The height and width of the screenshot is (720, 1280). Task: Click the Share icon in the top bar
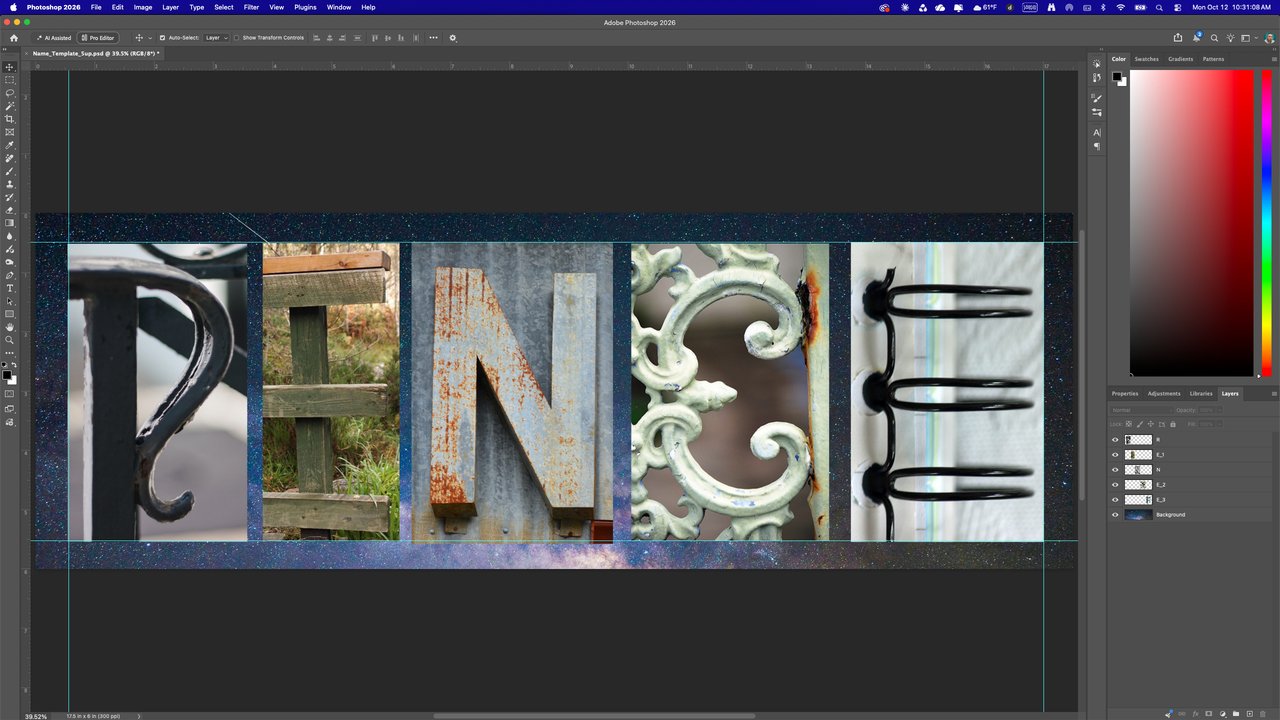click(x=1178, y=38)
